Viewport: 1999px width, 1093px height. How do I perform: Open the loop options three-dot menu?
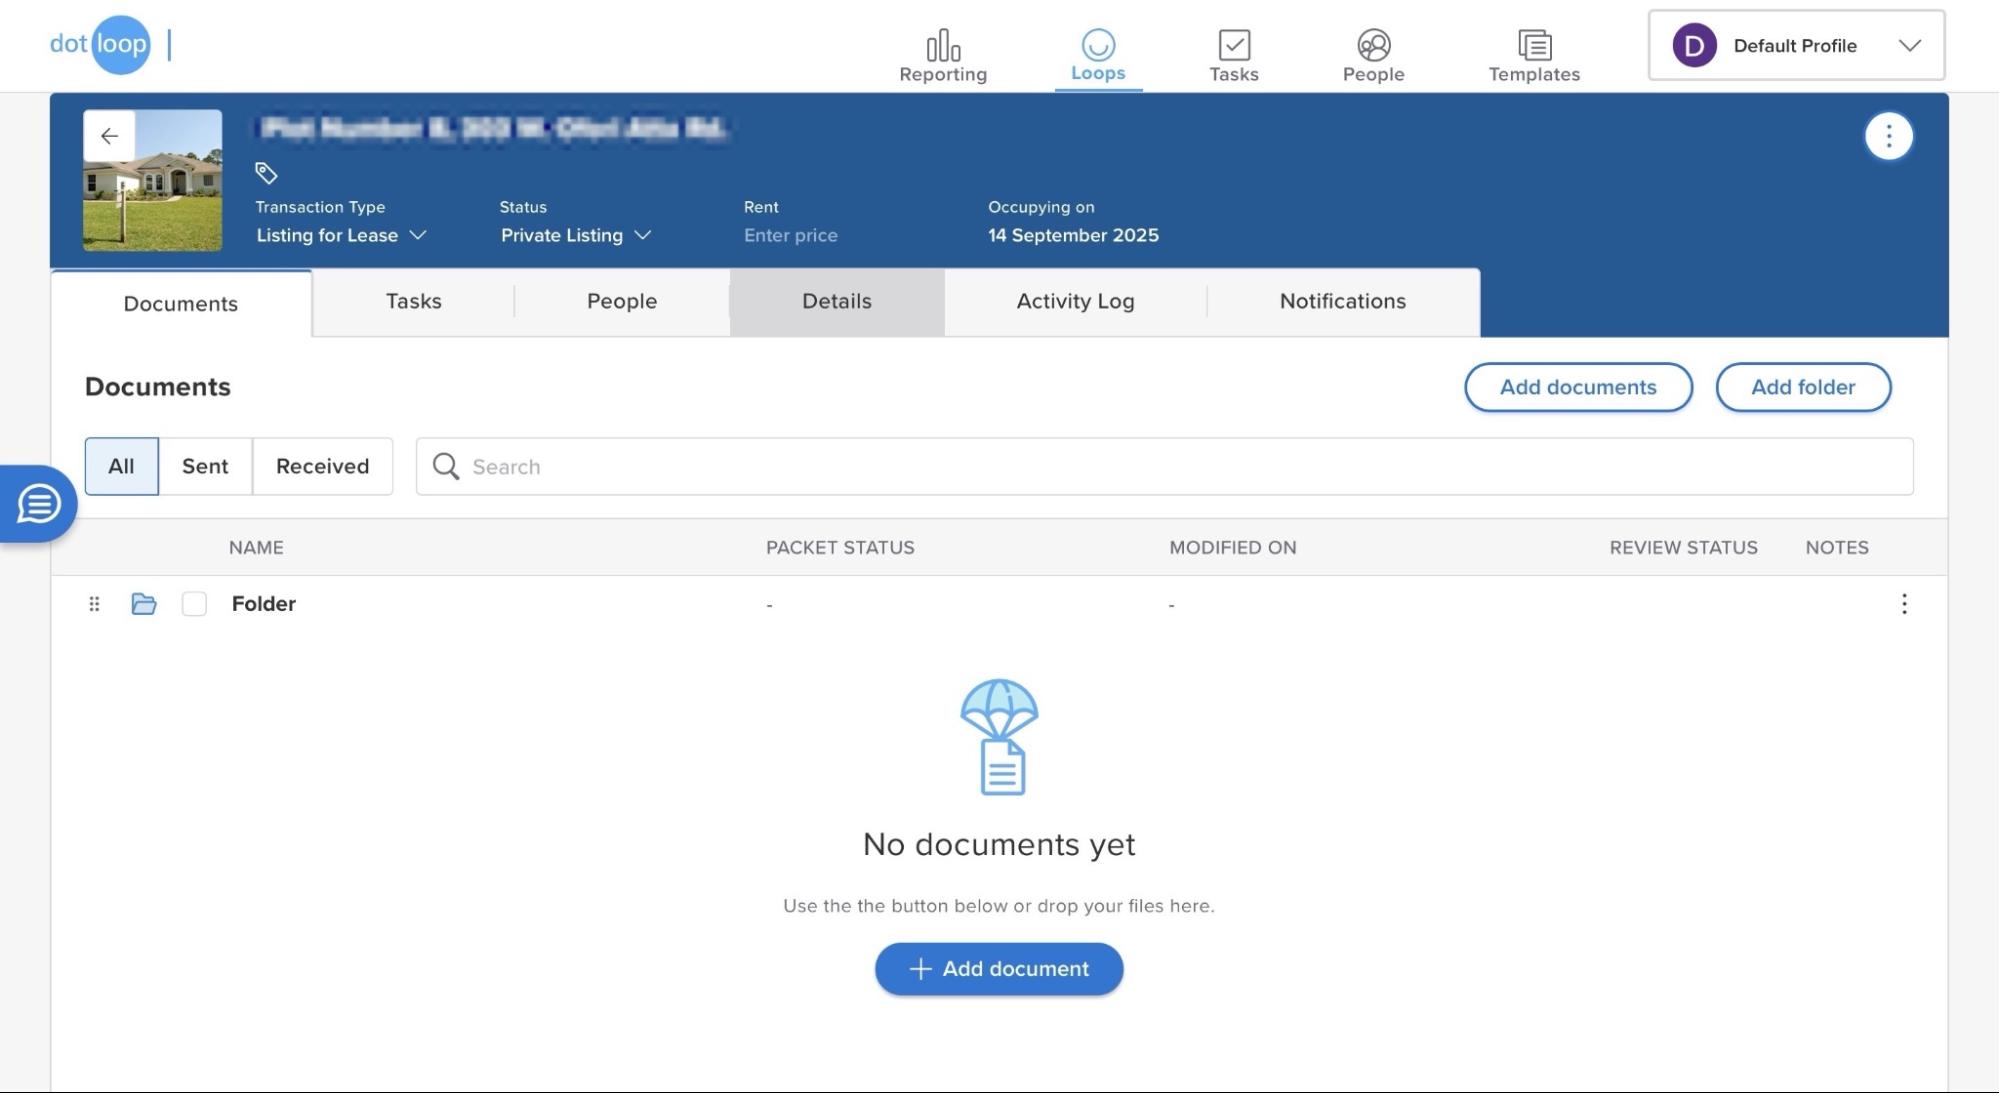[x=1887, y=135]
